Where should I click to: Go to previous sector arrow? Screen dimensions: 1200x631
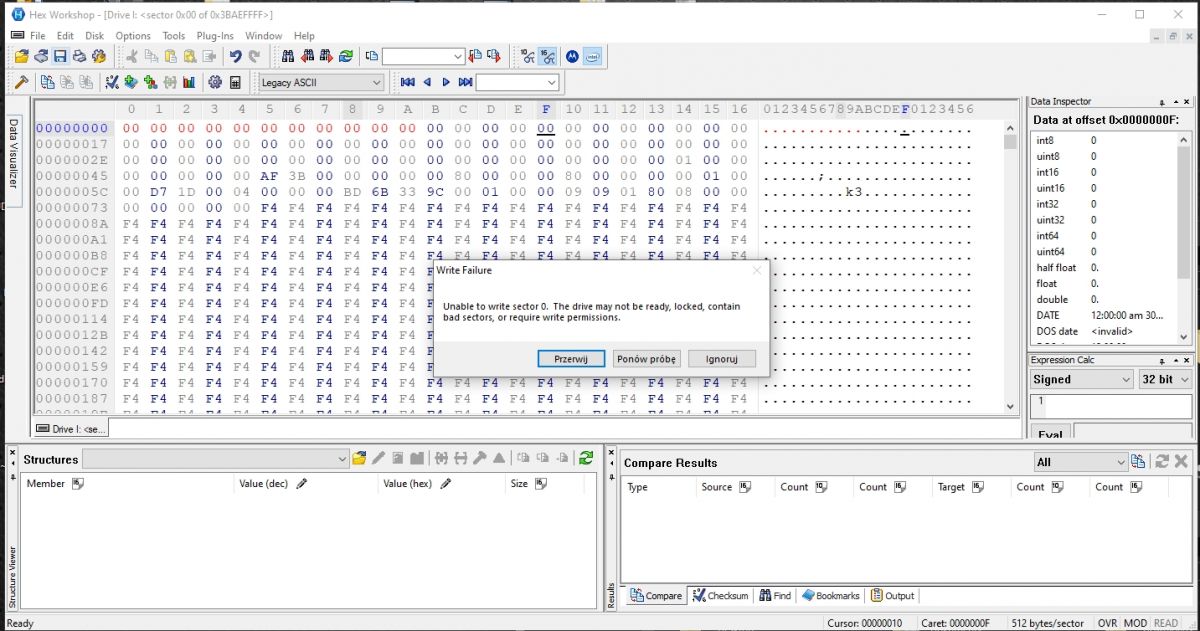[427, 82]
